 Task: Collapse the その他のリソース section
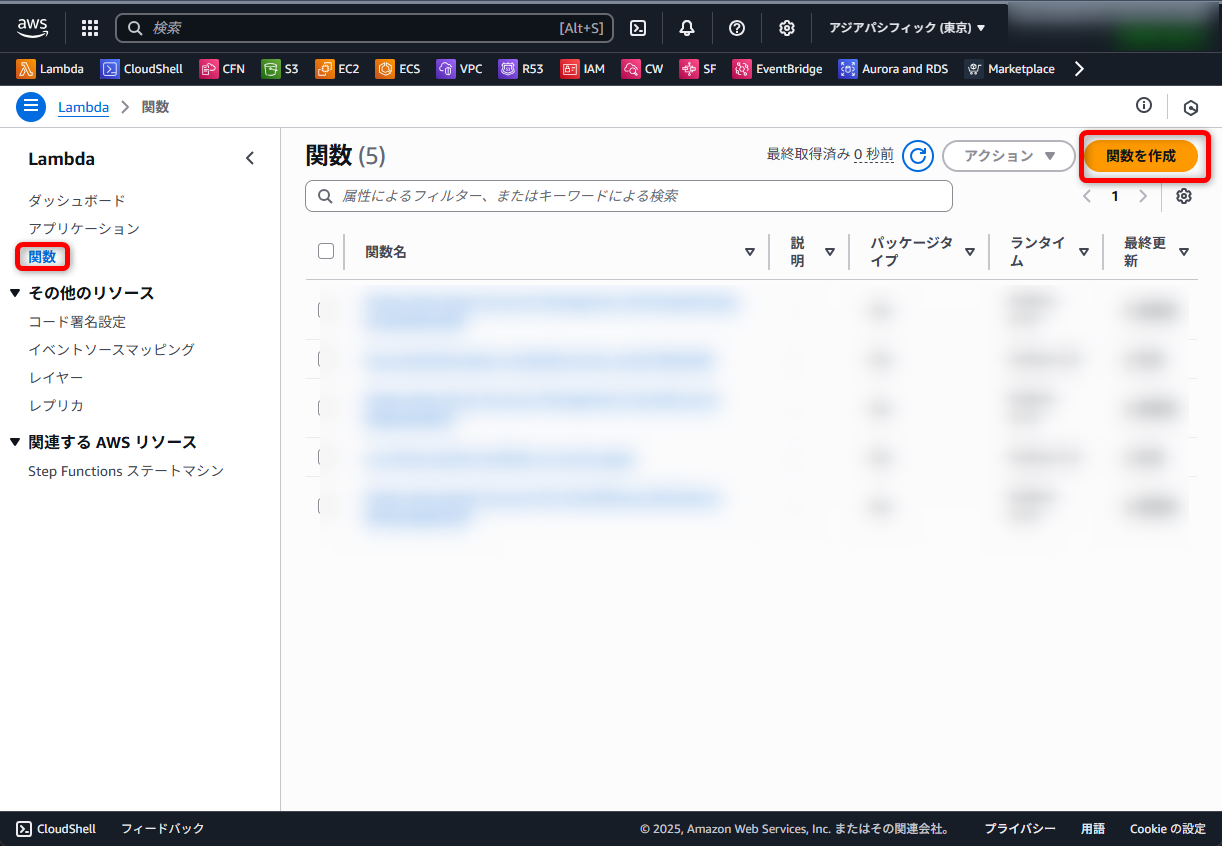coord(15,293)
